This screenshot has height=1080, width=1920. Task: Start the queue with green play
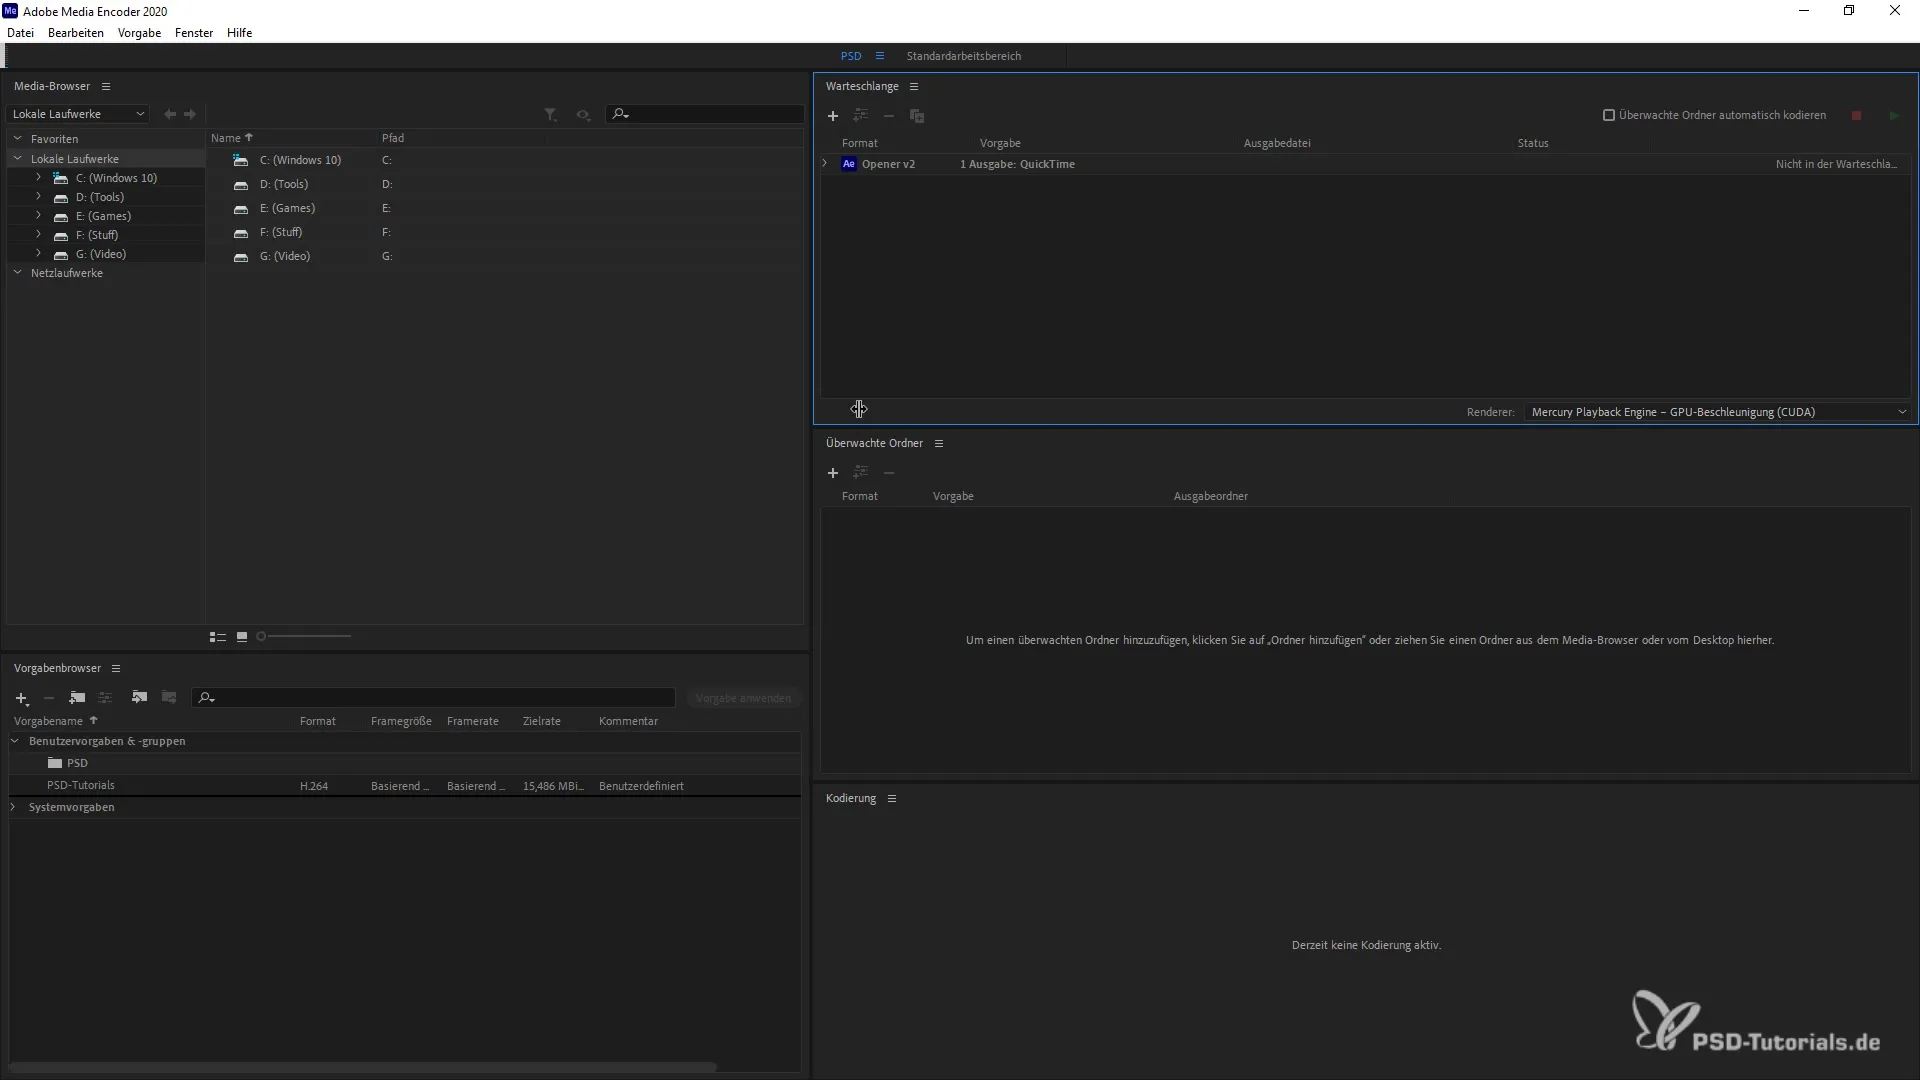[1893, 116]
